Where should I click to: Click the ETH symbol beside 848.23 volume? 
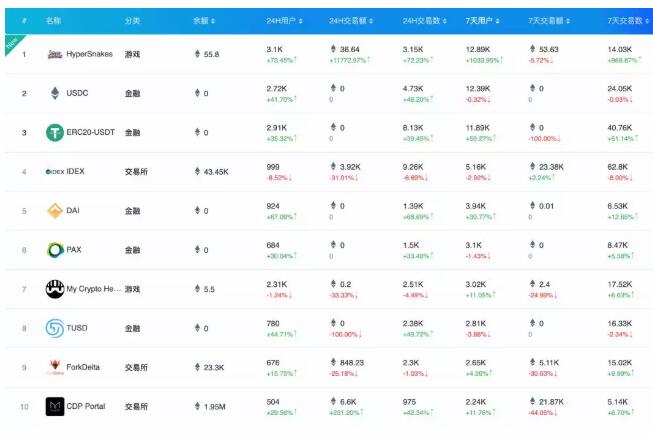coord(333,362)
